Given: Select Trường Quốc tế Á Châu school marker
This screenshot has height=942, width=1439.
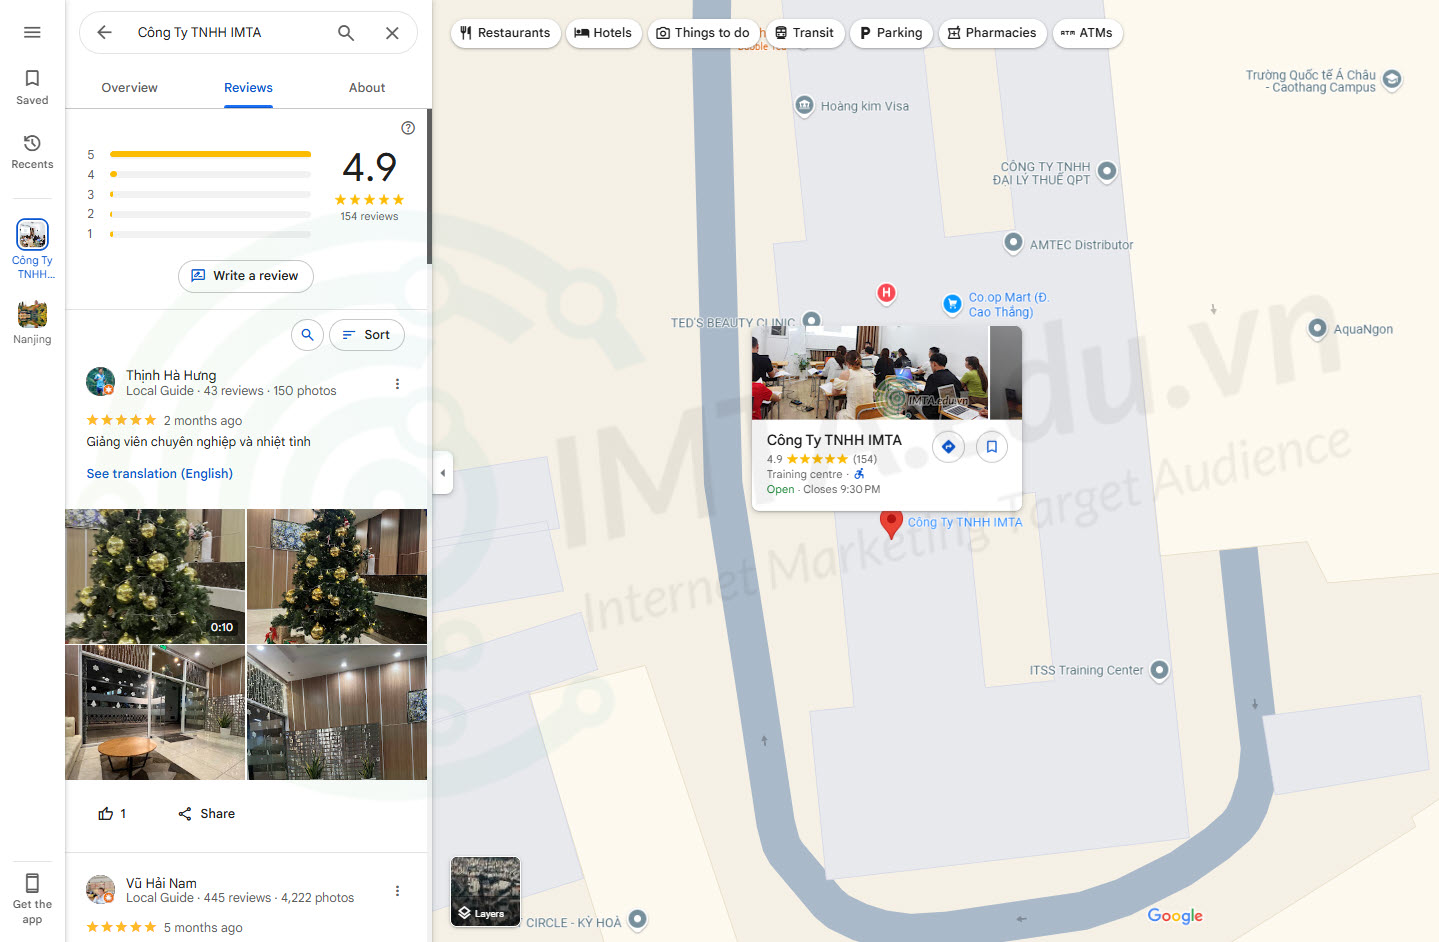Looking at the screenshot, I should click(x=1392, y=80).
